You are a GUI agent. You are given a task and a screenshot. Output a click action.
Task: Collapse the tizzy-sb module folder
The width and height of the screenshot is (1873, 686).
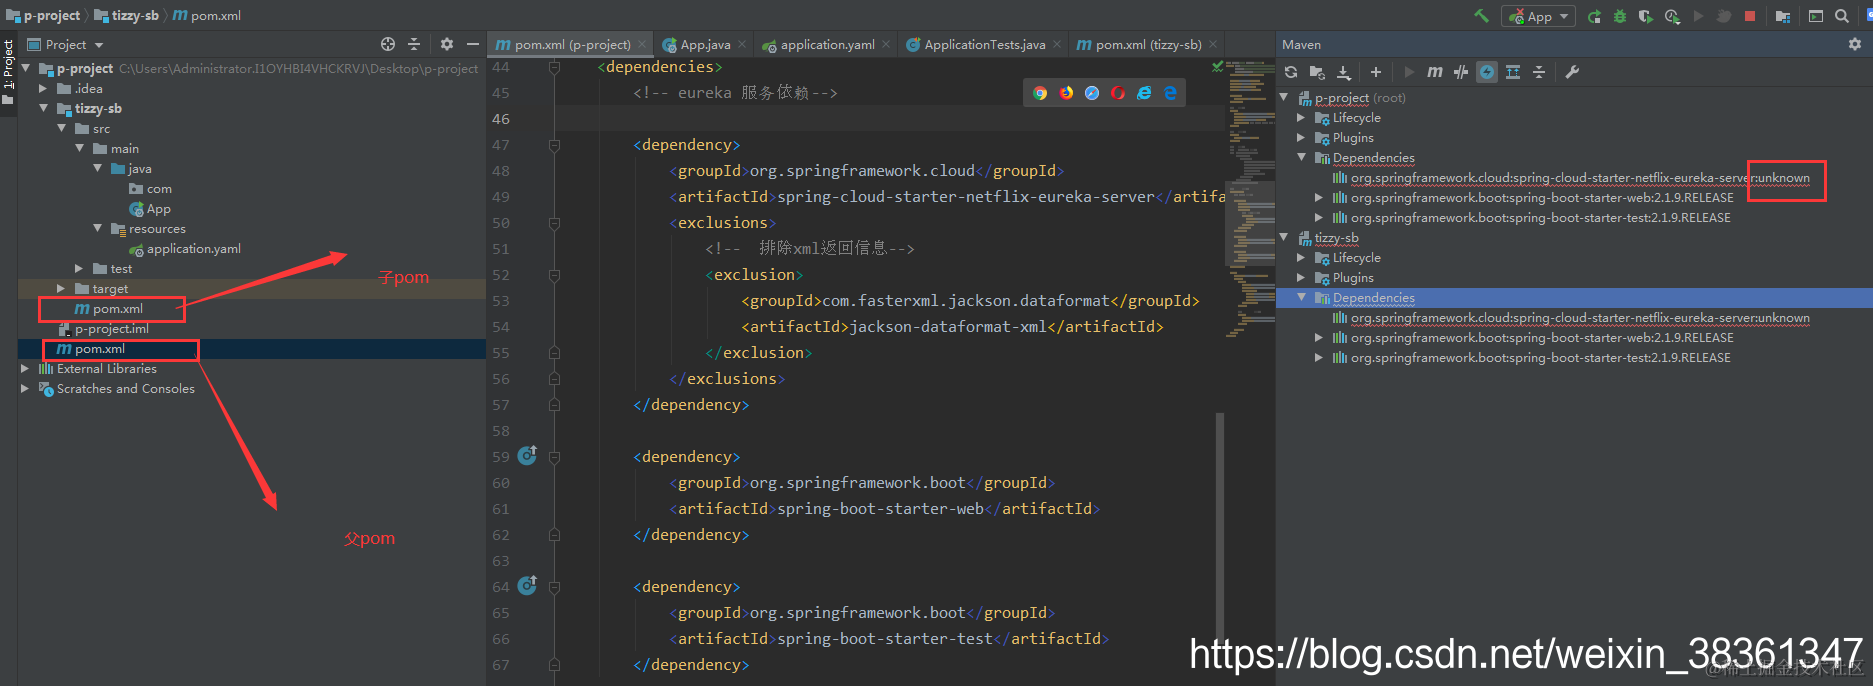coord(43,108)
